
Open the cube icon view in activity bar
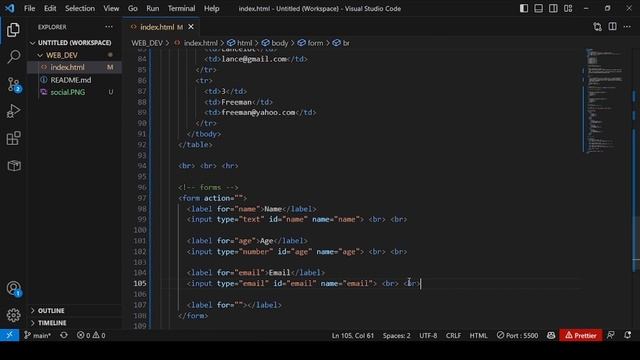click(x=14, y=165)
